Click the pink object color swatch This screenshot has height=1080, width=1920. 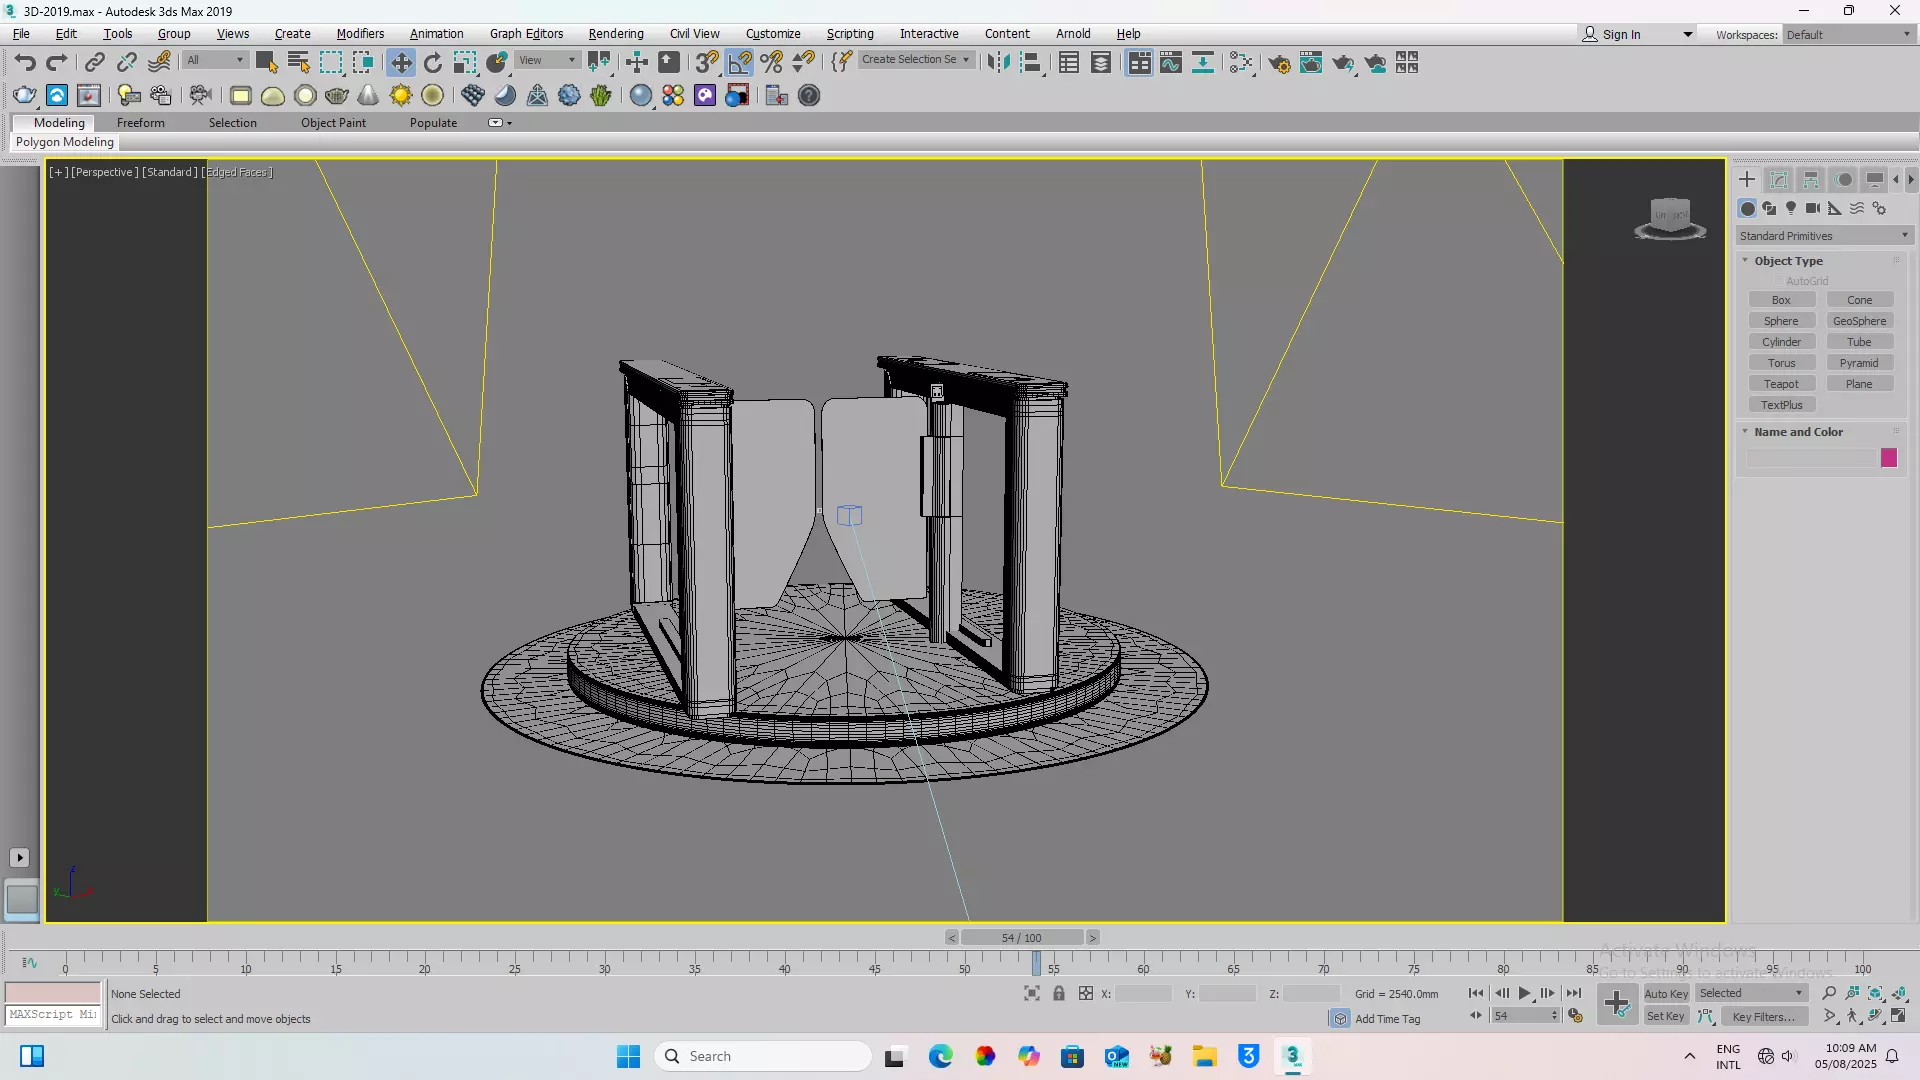(1888, 458)
